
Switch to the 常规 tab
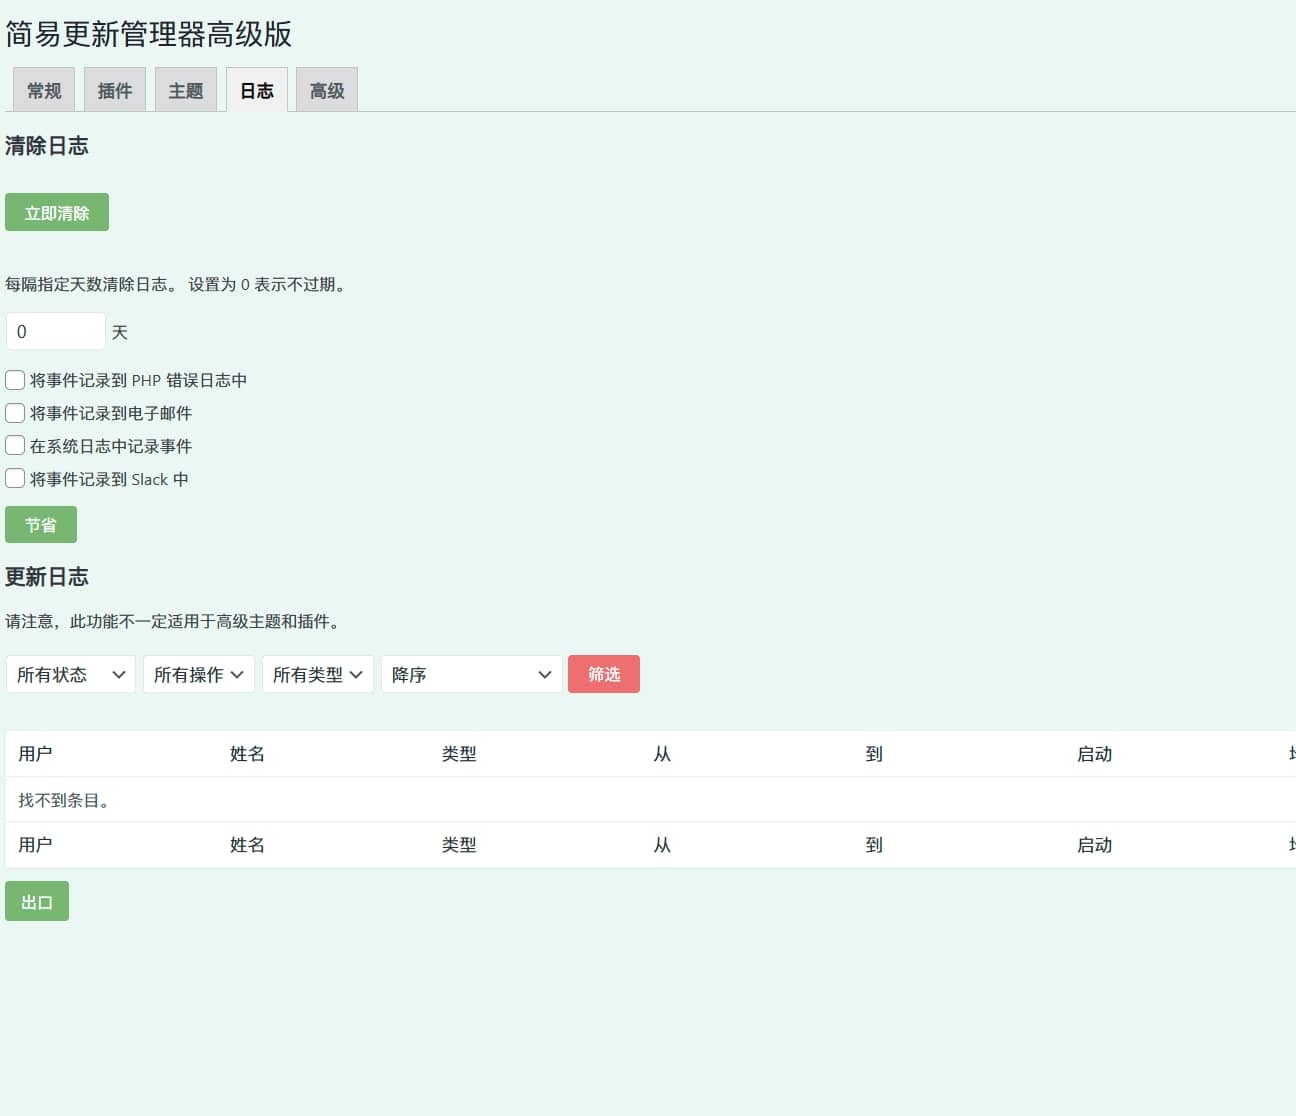(44, 90)
